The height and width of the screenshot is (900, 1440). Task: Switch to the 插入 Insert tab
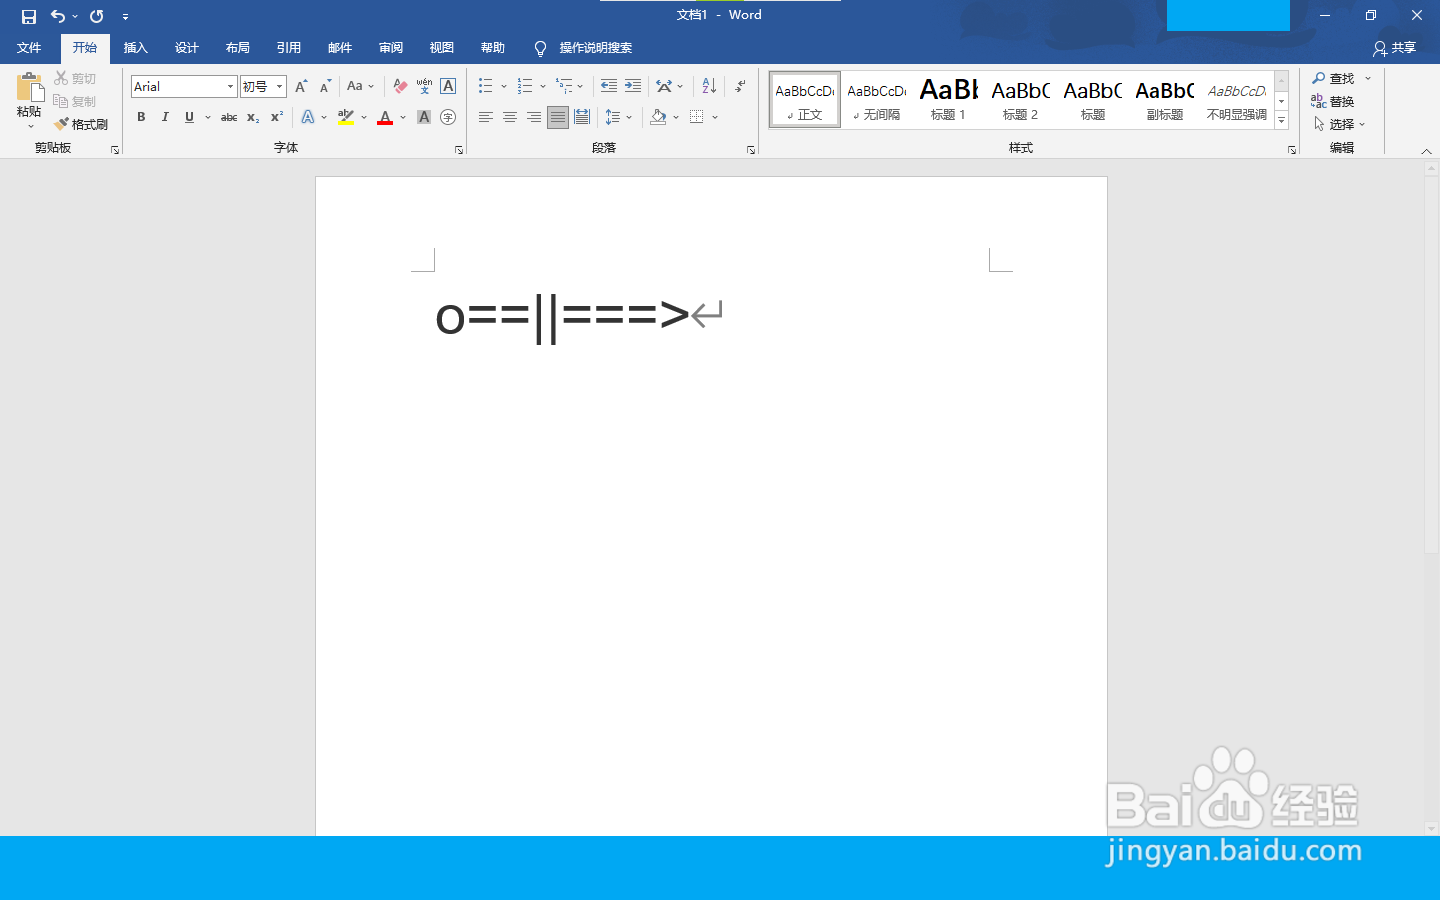(x=135, y=48)
